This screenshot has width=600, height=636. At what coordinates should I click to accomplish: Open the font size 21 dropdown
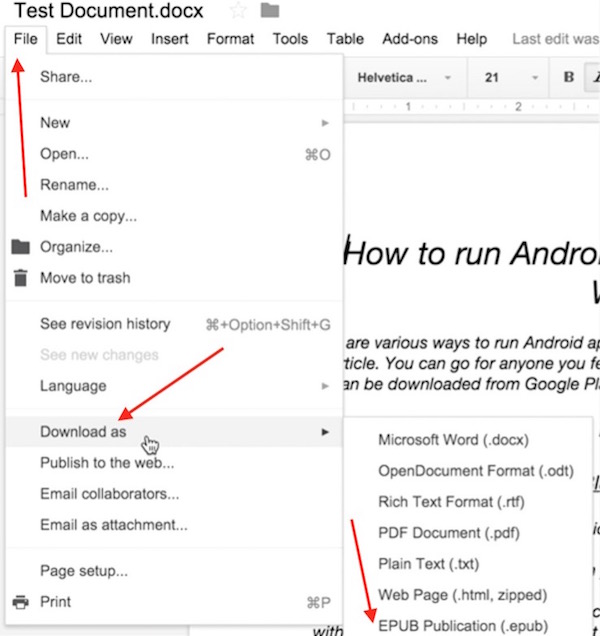pyautogui.click(x=510, y=77)
